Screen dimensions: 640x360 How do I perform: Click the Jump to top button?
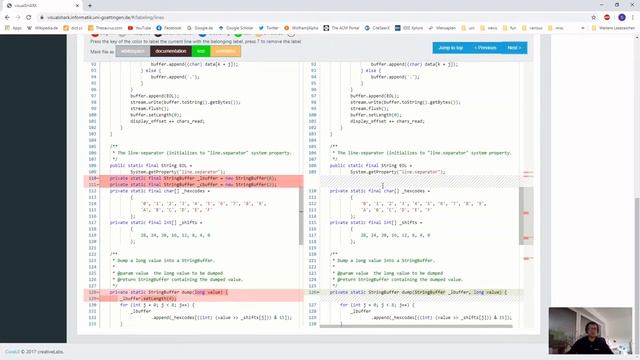click(450, 48)
